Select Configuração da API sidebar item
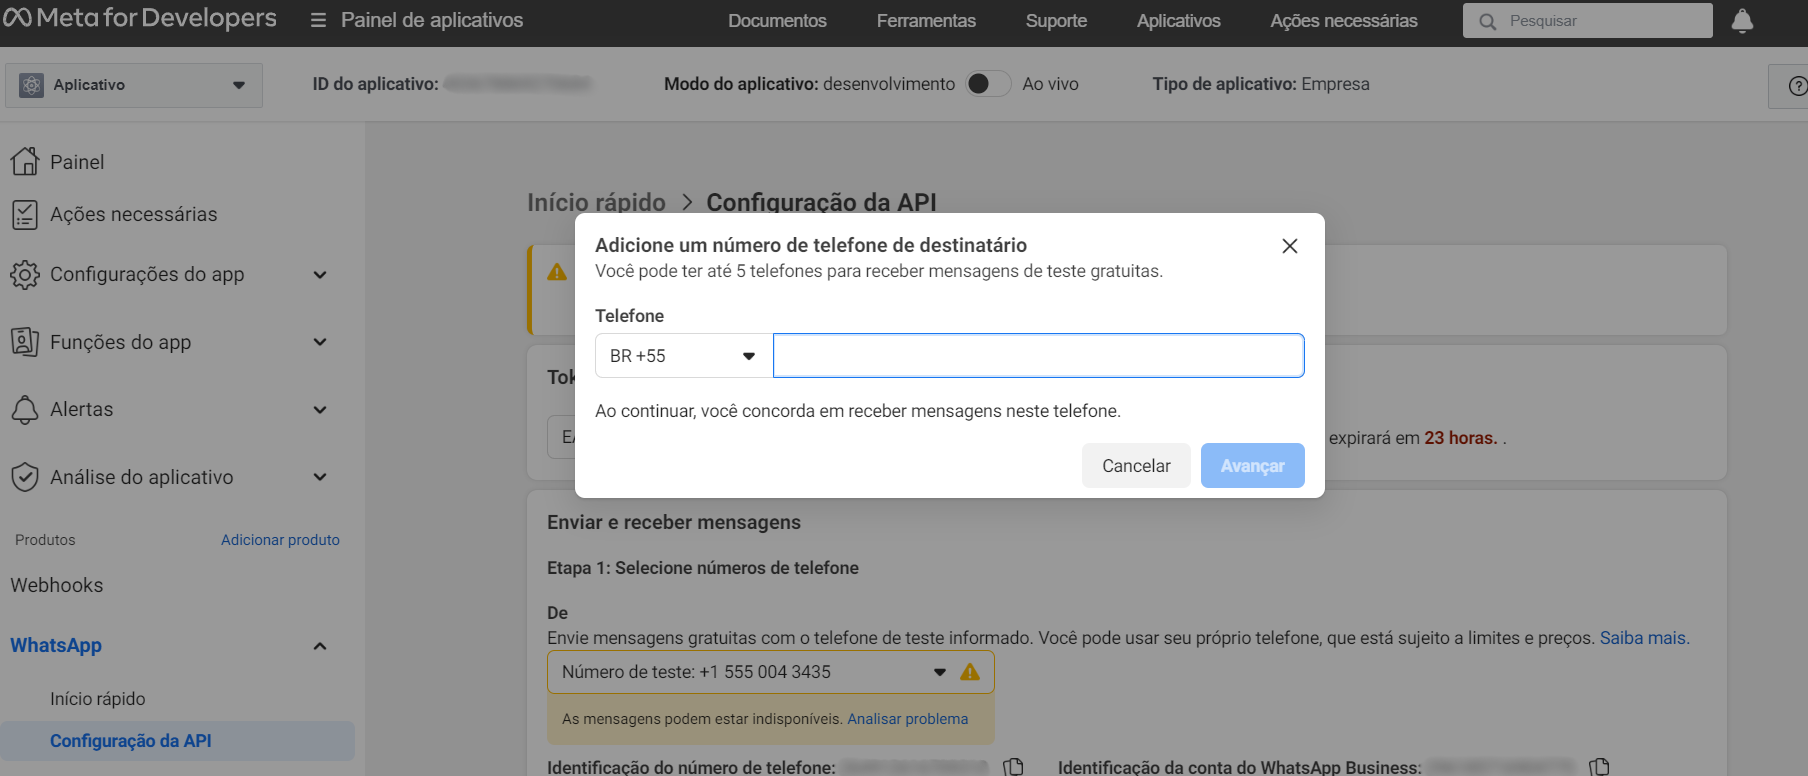 tap(178, 741)
